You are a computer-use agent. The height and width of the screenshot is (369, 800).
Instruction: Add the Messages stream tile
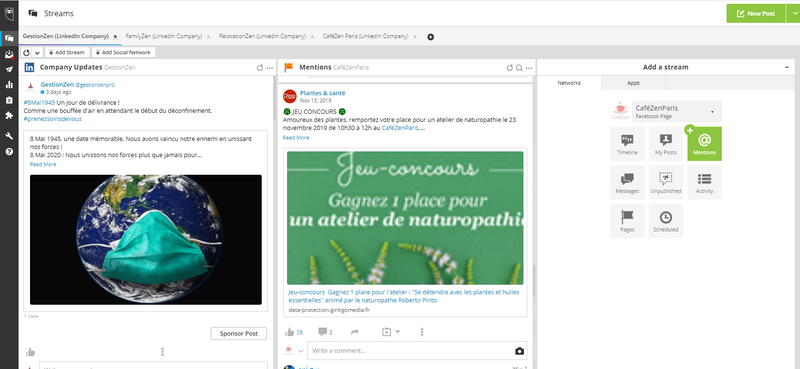627,182
